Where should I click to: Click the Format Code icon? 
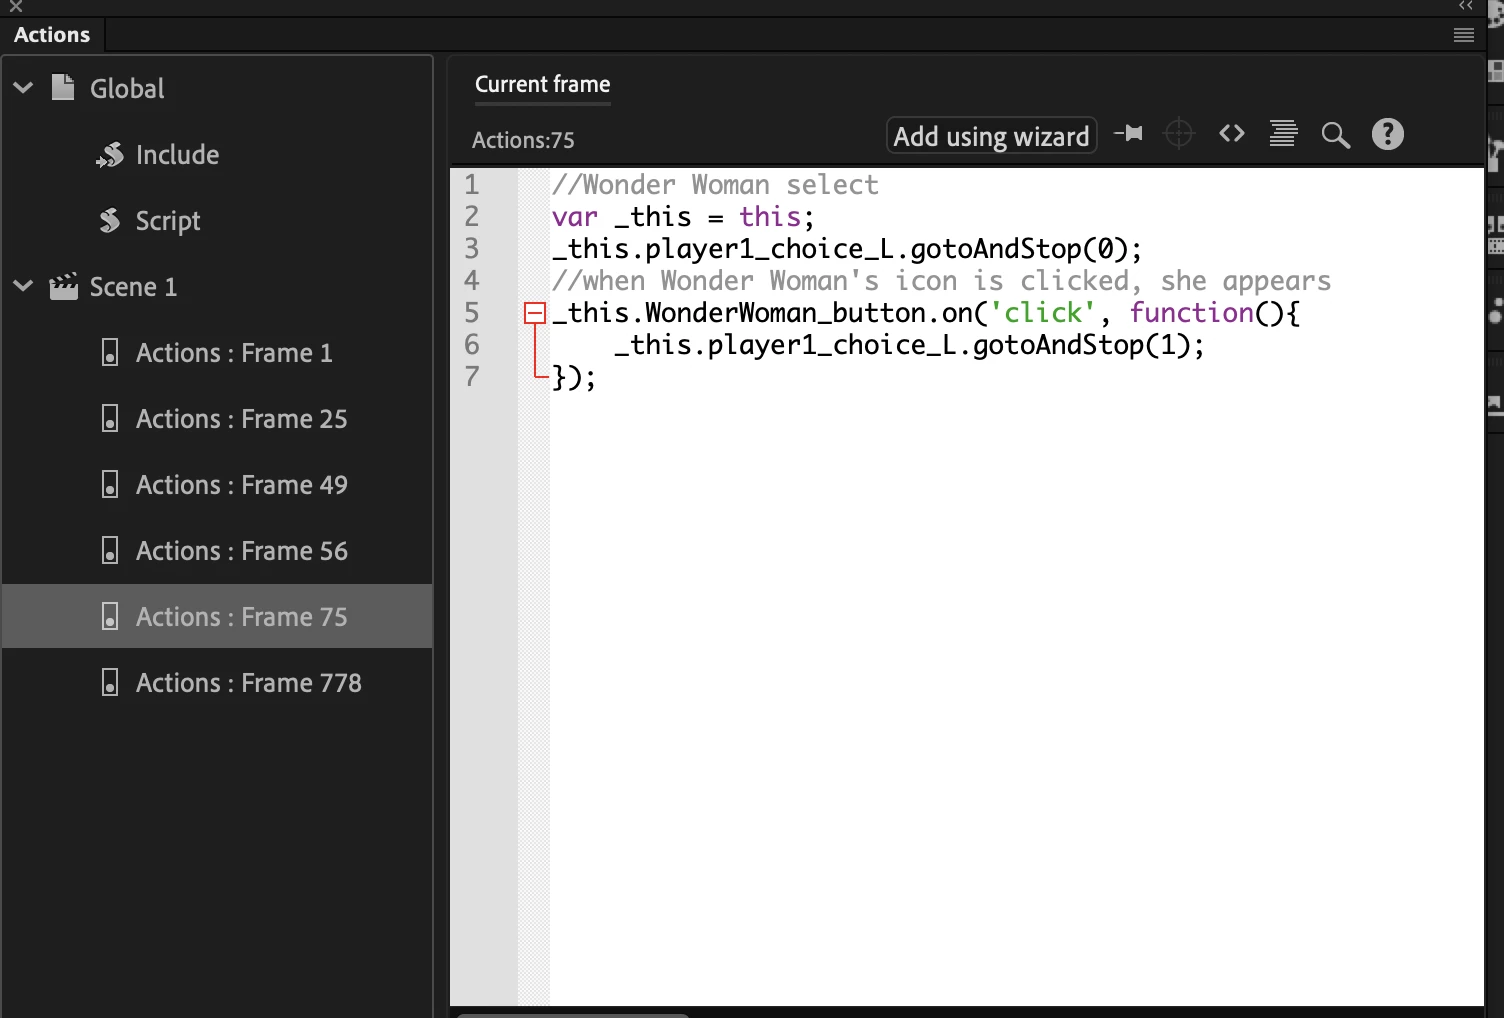[x=1283, y=133]
